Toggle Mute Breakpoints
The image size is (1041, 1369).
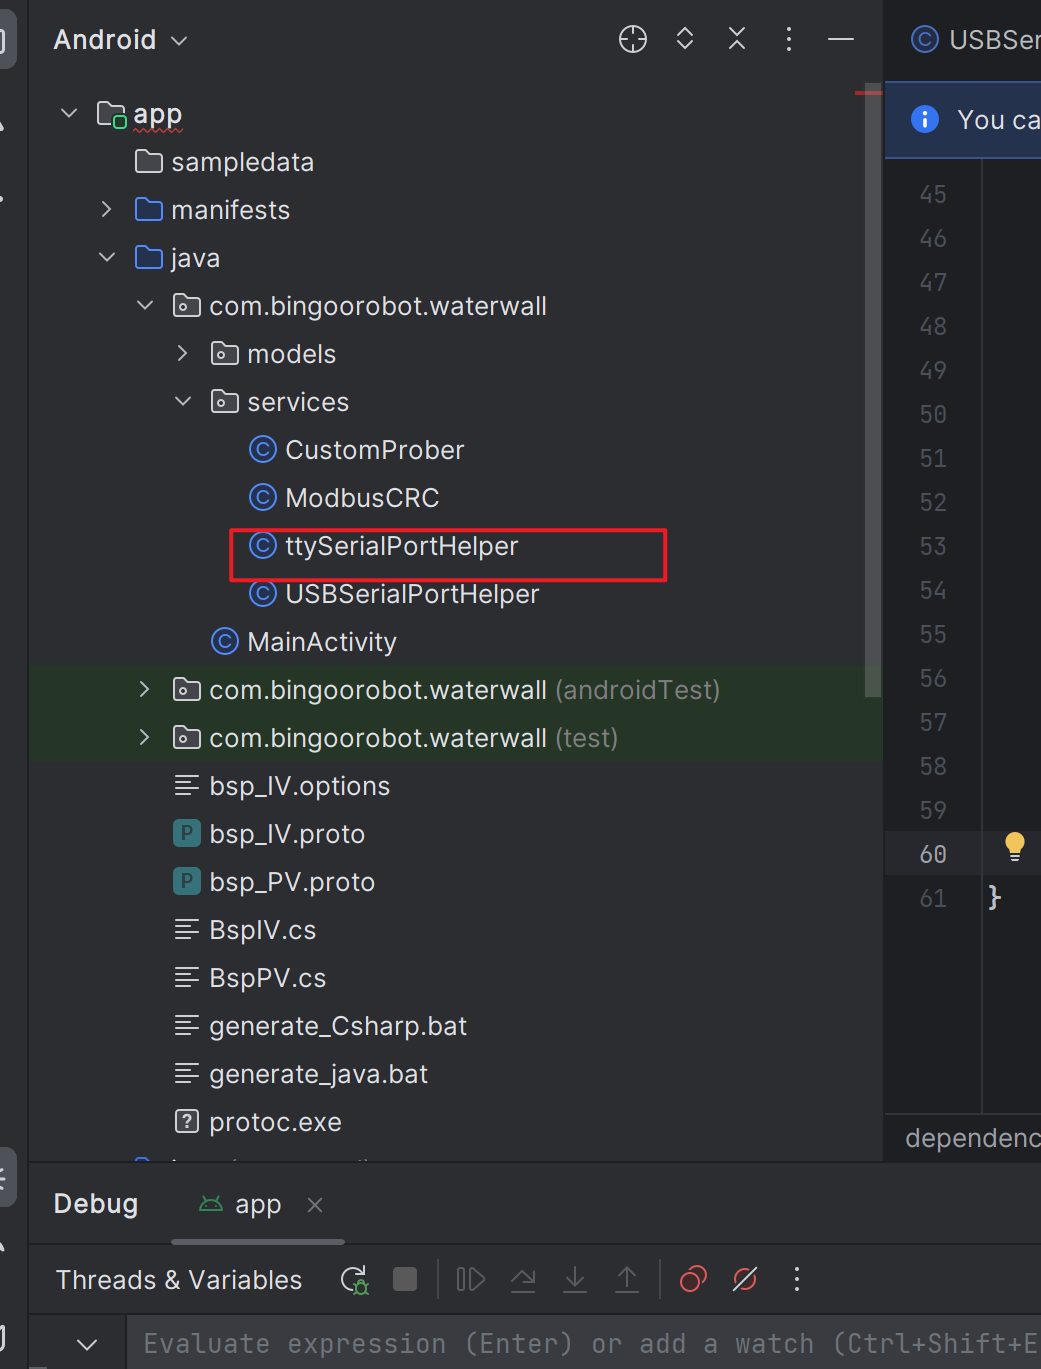tap(745, 1279)
